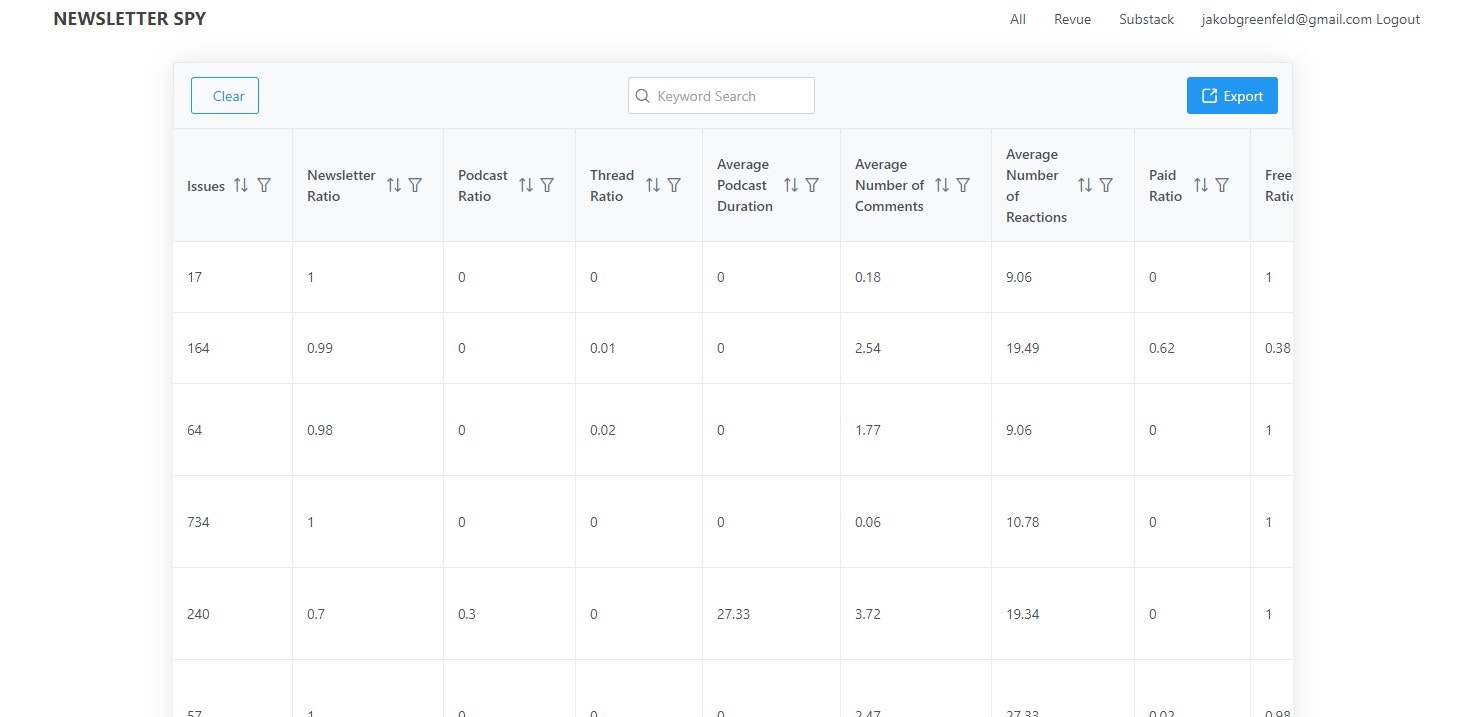1464x717 pixels.
Task: Select Podcast Ratio value 0.3
Action: click(467, 614)
